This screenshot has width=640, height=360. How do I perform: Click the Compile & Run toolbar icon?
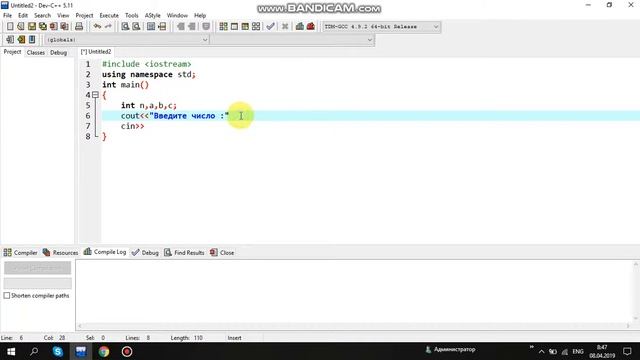245,27
